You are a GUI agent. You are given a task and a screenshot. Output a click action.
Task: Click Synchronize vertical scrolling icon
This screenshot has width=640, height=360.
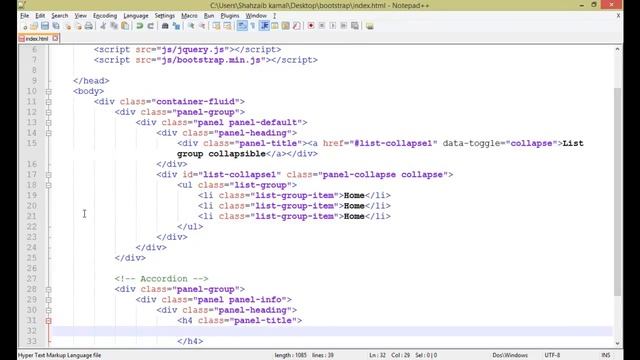(216, 26)
